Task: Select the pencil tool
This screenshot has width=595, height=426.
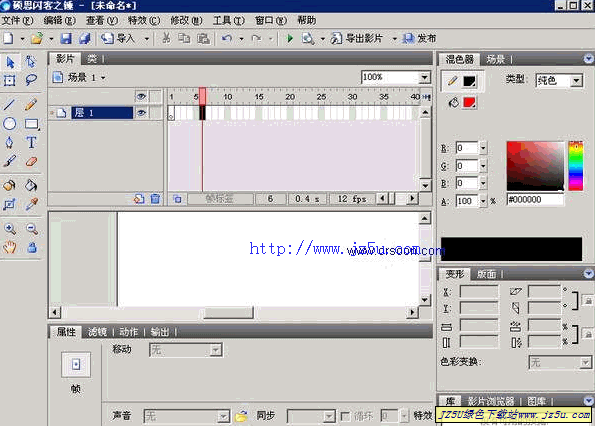Action: coord(31,104)
